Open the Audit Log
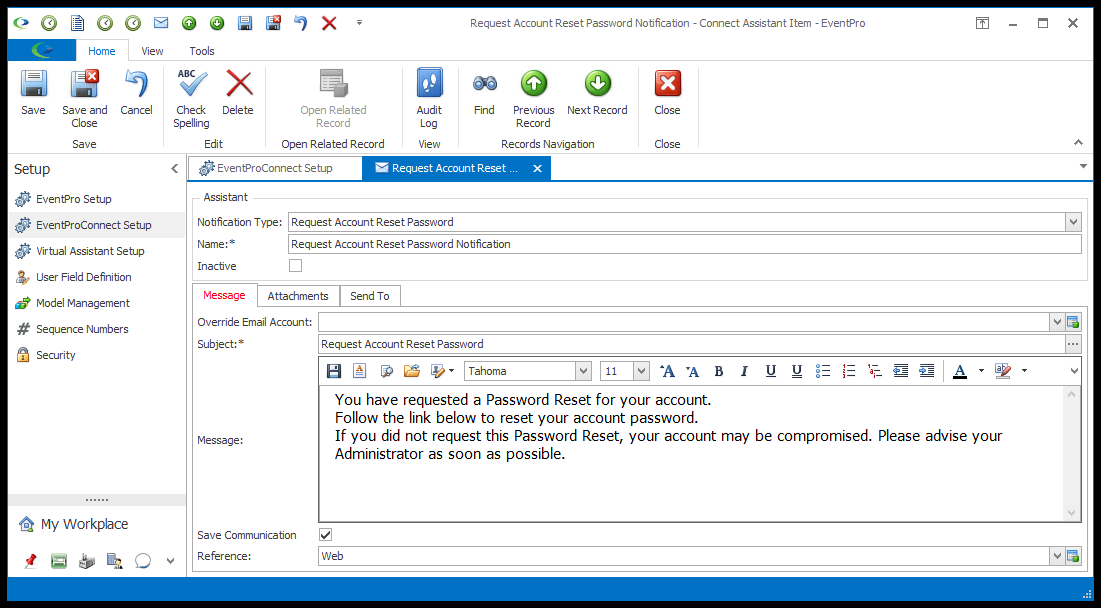The width and height of the screenshot is (1101, 608). [x=429, y=99]
